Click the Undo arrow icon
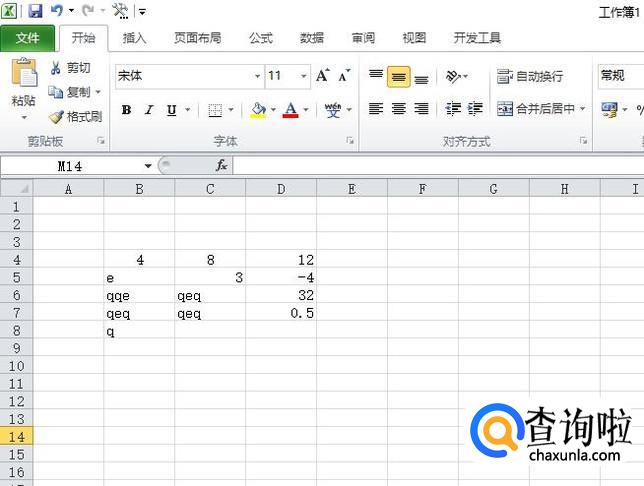 56,11
